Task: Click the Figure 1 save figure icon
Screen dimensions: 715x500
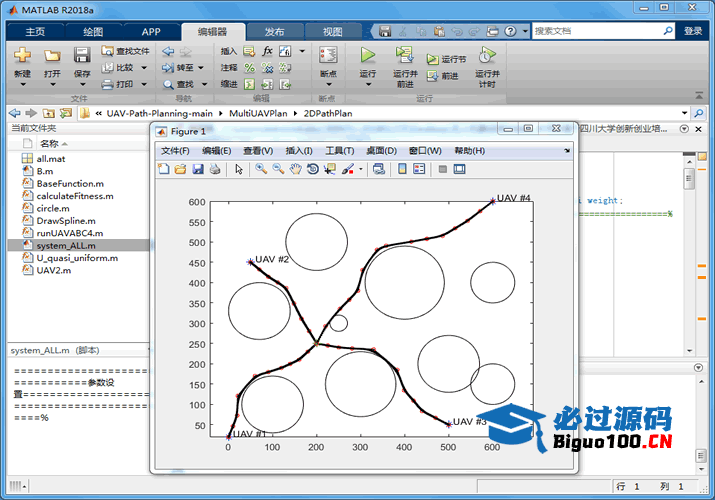Action: (198, 169)
